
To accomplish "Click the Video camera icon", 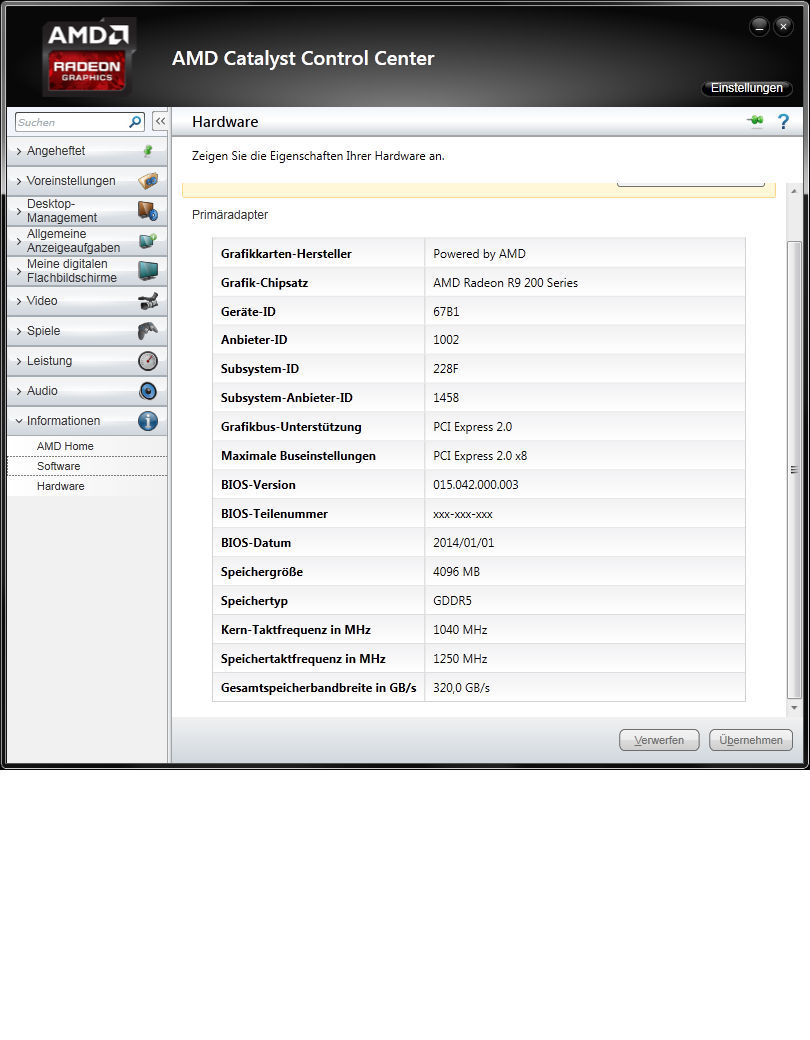I will tap(148, 301).
